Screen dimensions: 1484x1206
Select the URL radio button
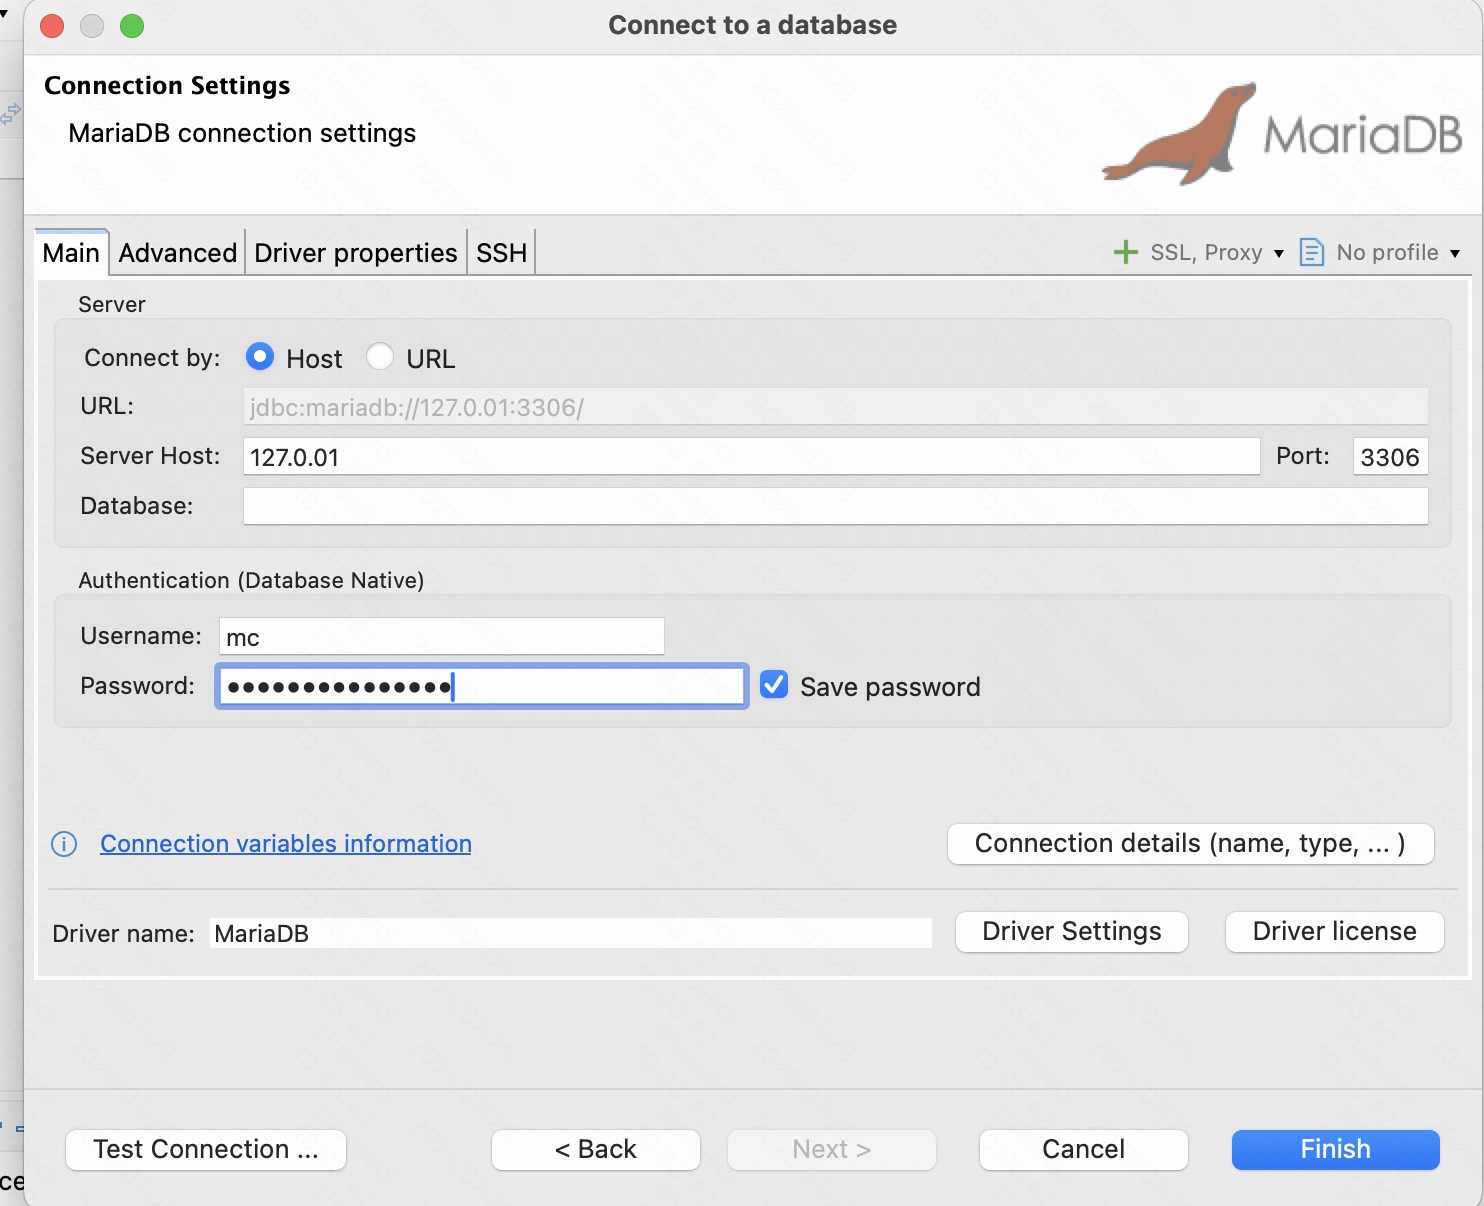coord(380,357)
